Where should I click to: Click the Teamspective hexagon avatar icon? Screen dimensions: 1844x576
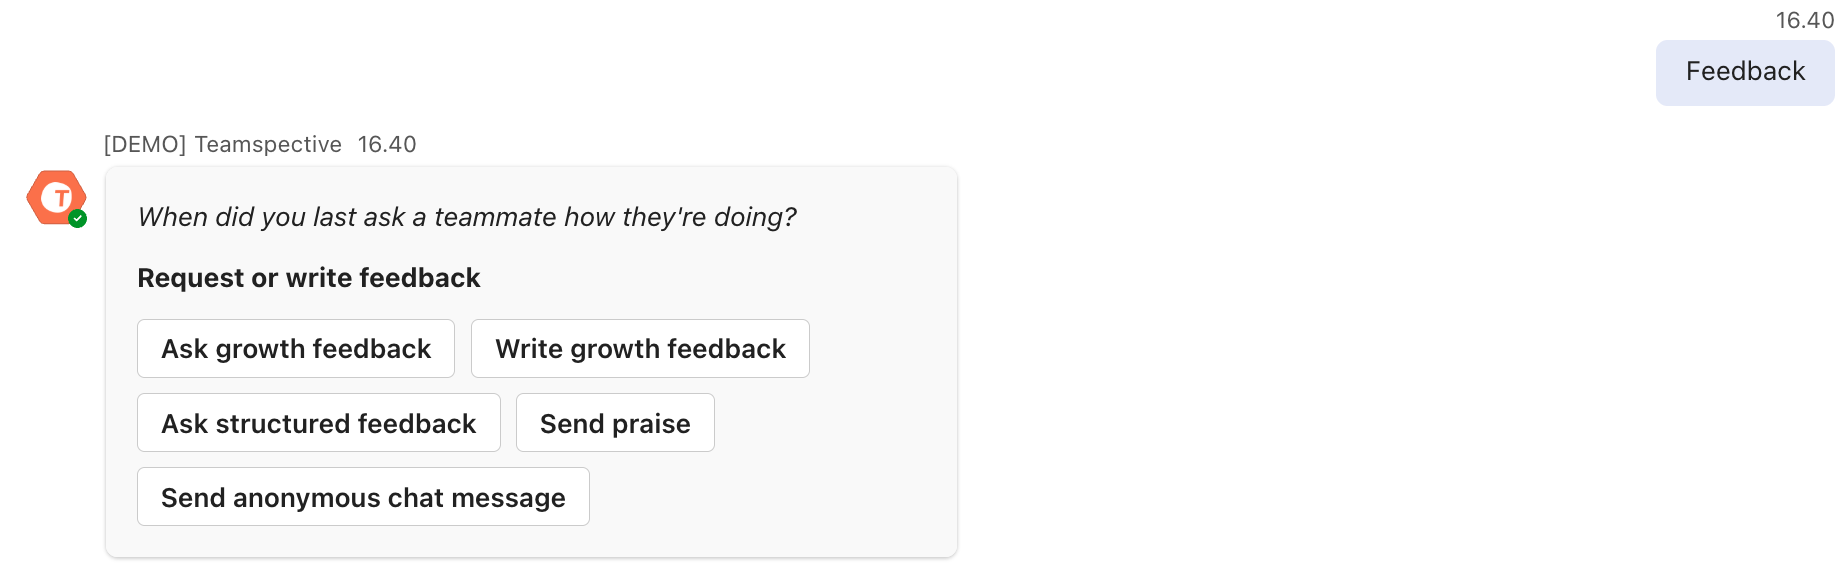coord(55,197)
